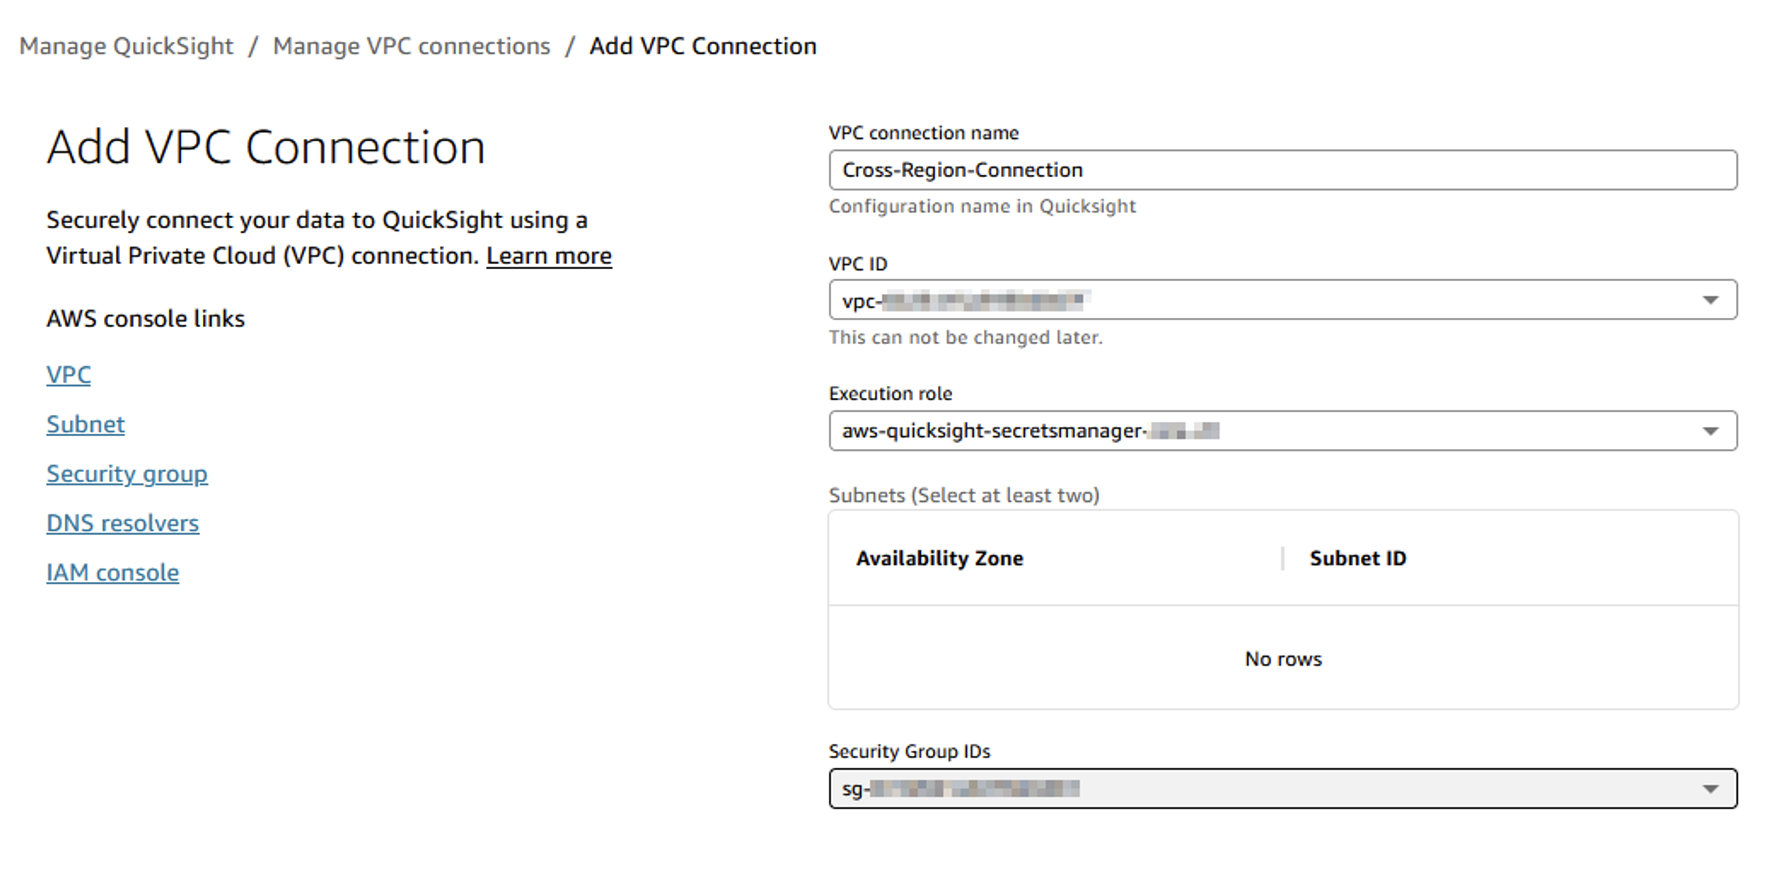The image size is (1772, 878).
Task: Click the 'Execution role' field label
Action: tap(890, 394)
